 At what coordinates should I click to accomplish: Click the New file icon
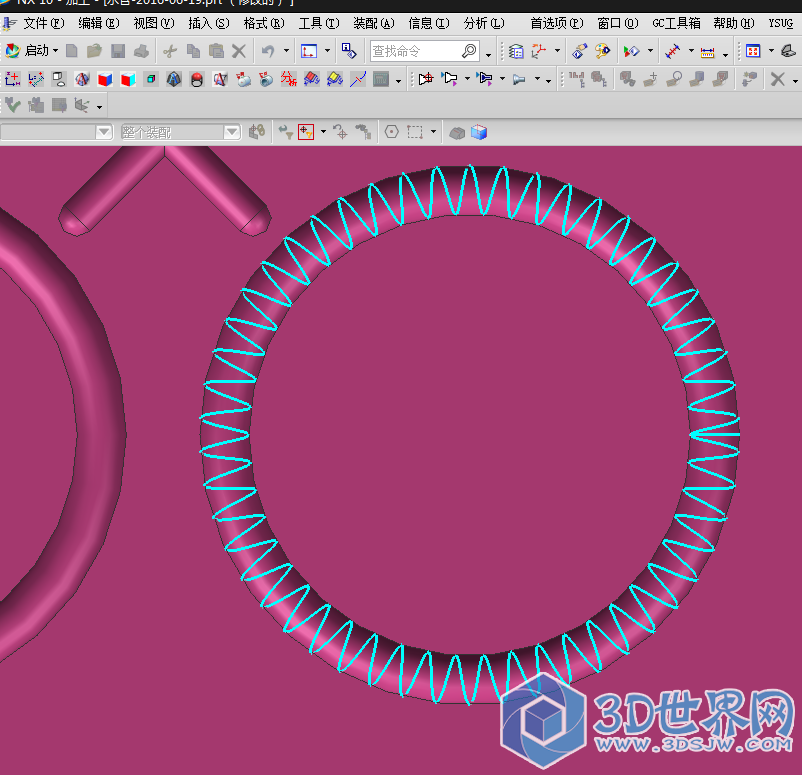[x=72, y=51]
